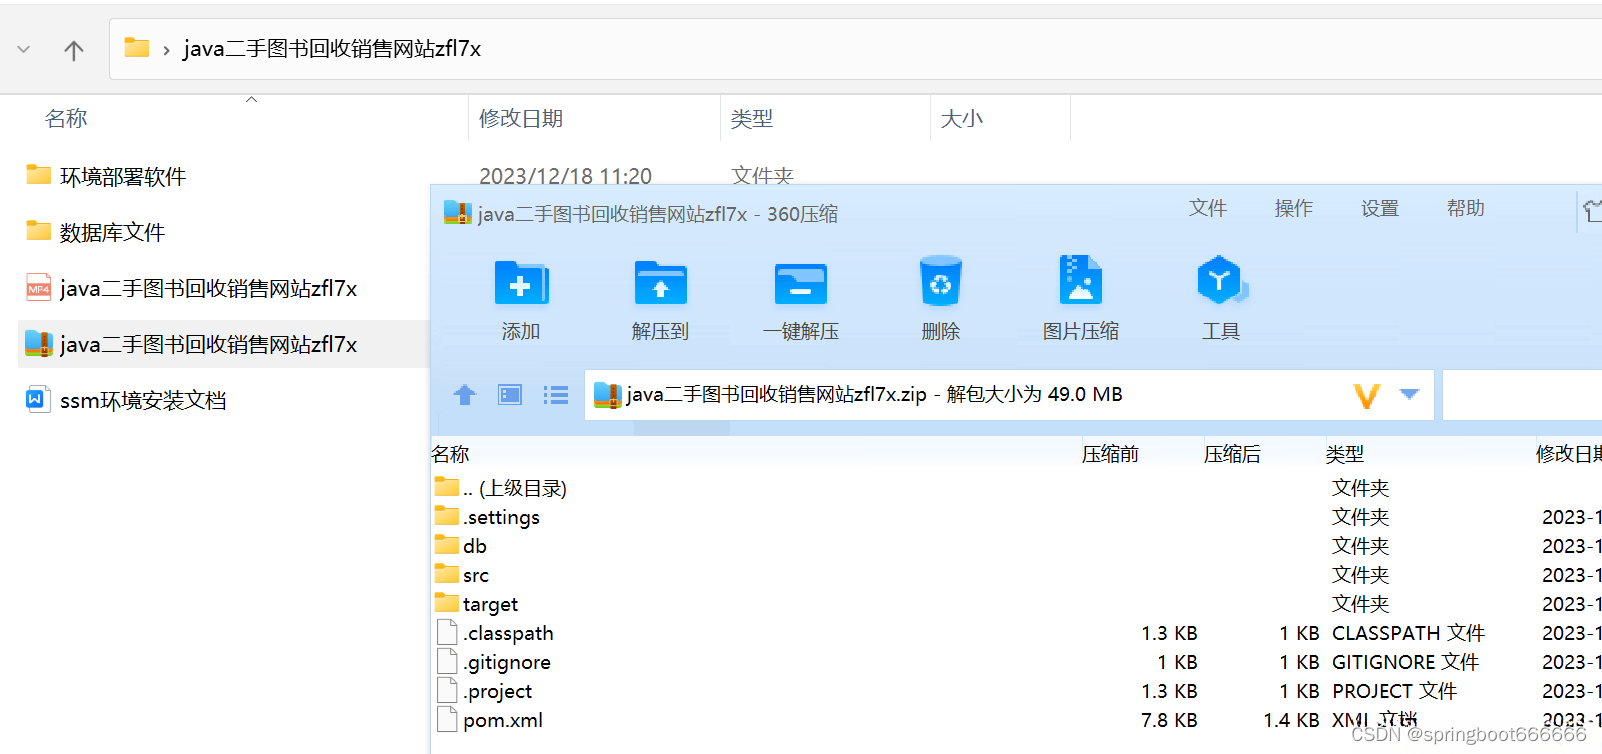Open the Explorer recent locations dropdown chevron
Viewport: 1602px width, 754px height.
pos(24,49)
